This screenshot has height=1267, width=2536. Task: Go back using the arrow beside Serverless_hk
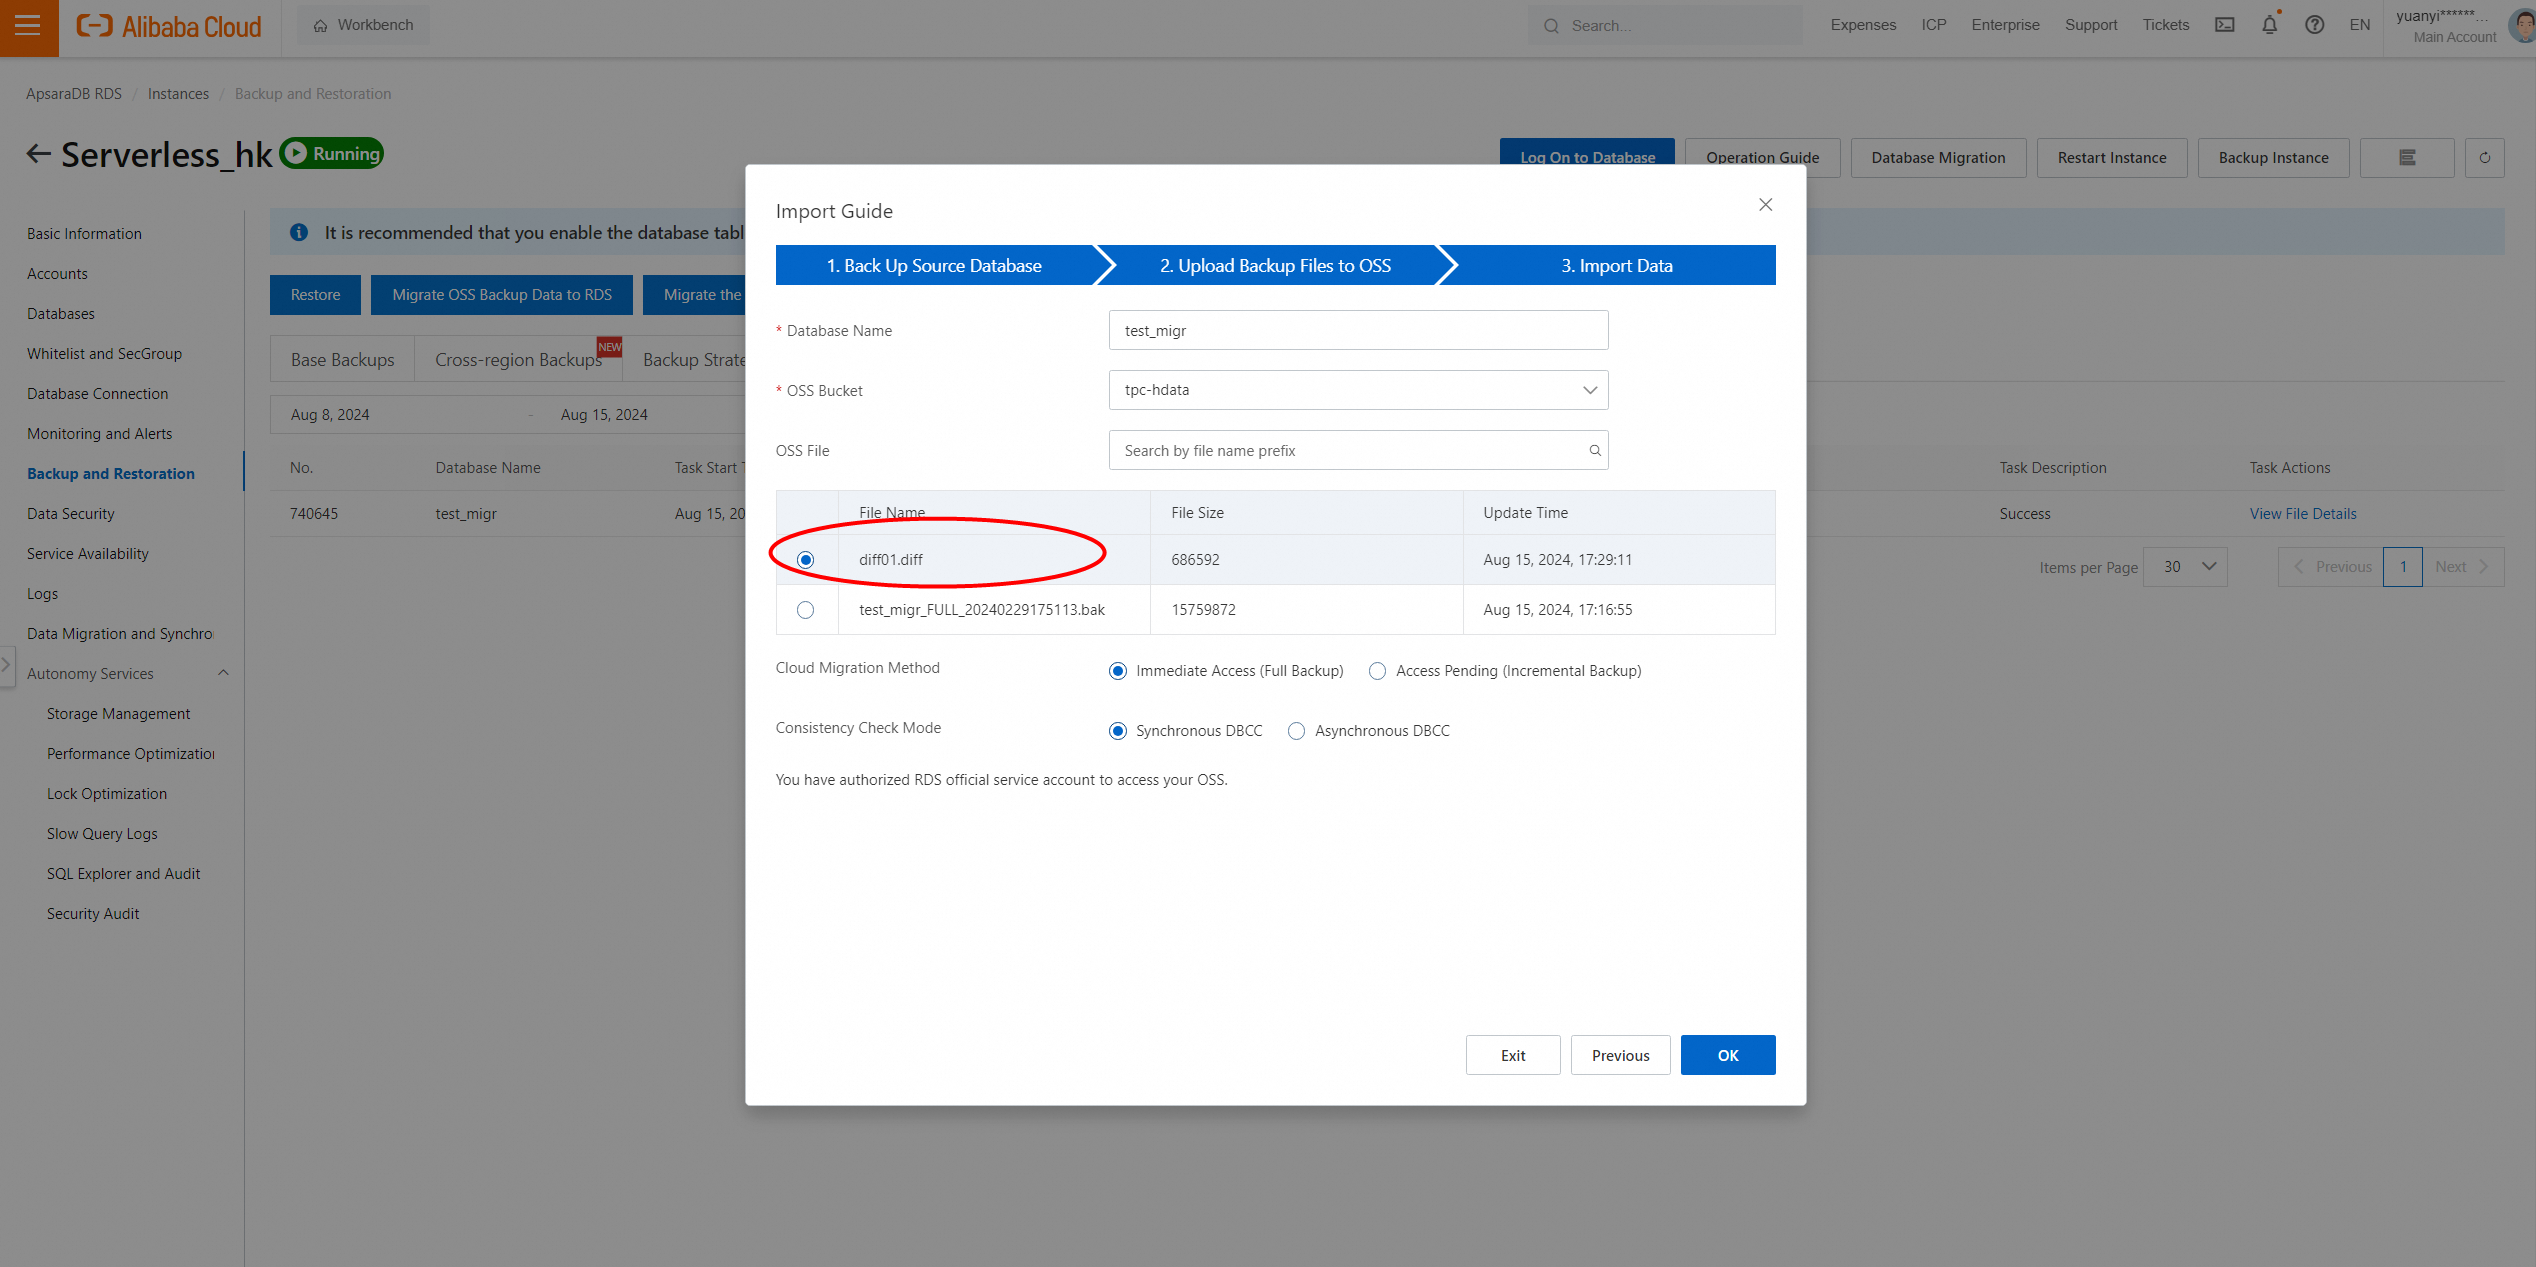[x=38, y=154]
